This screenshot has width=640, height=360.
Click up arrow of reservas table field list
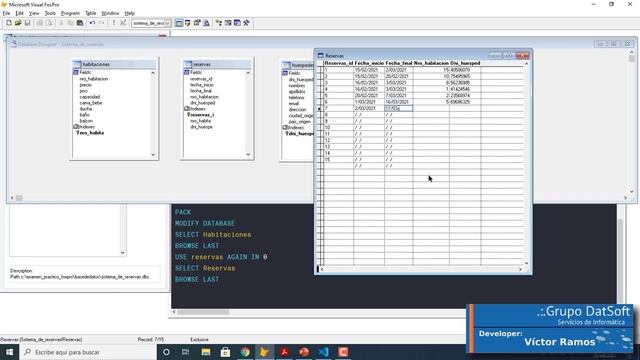pos(248,73)
